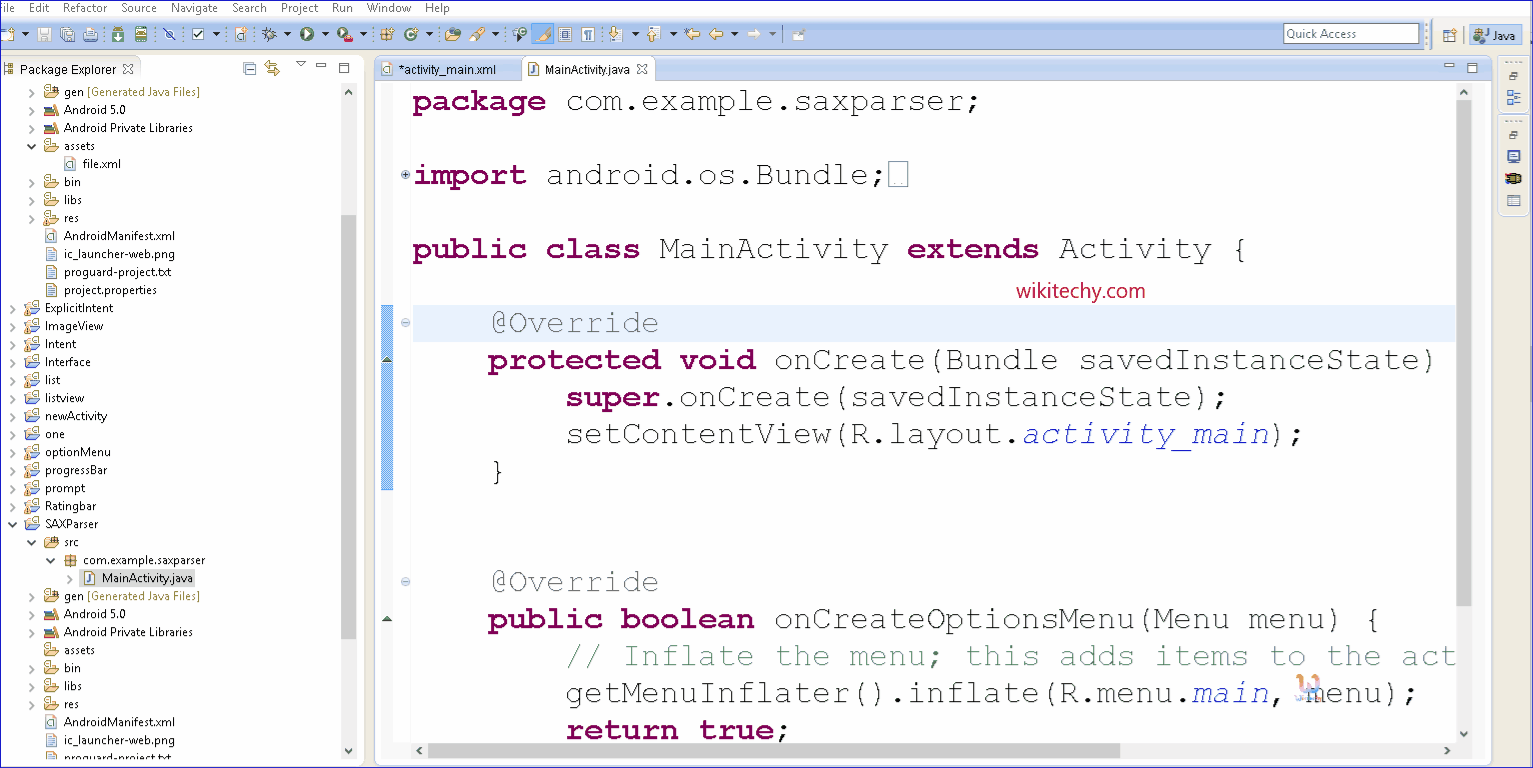Select the Java perspective button
The image size is (1533, 768).
coord(1494,35)
